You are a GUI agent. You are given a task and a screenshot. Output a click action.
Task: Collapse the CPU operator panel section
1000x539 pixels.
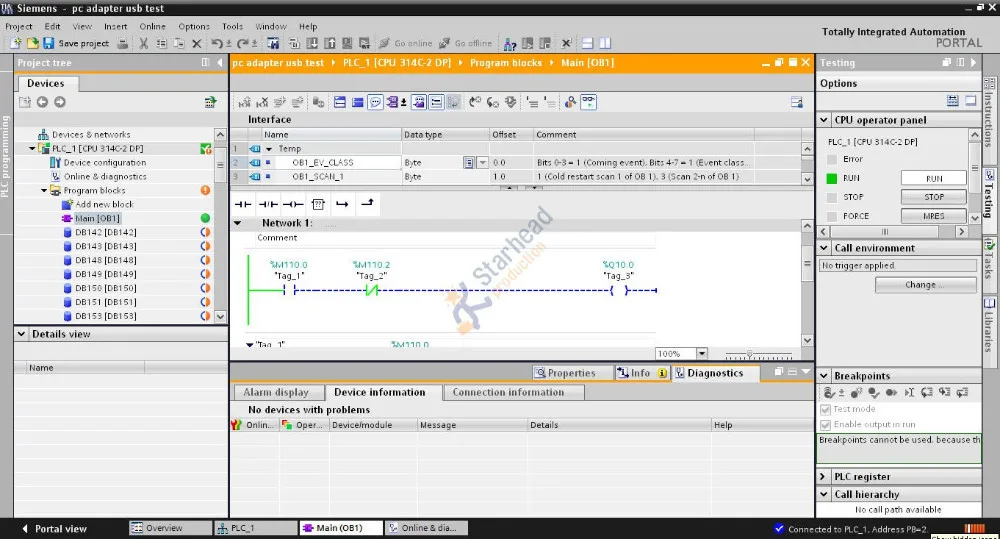[x=824, y=120]
